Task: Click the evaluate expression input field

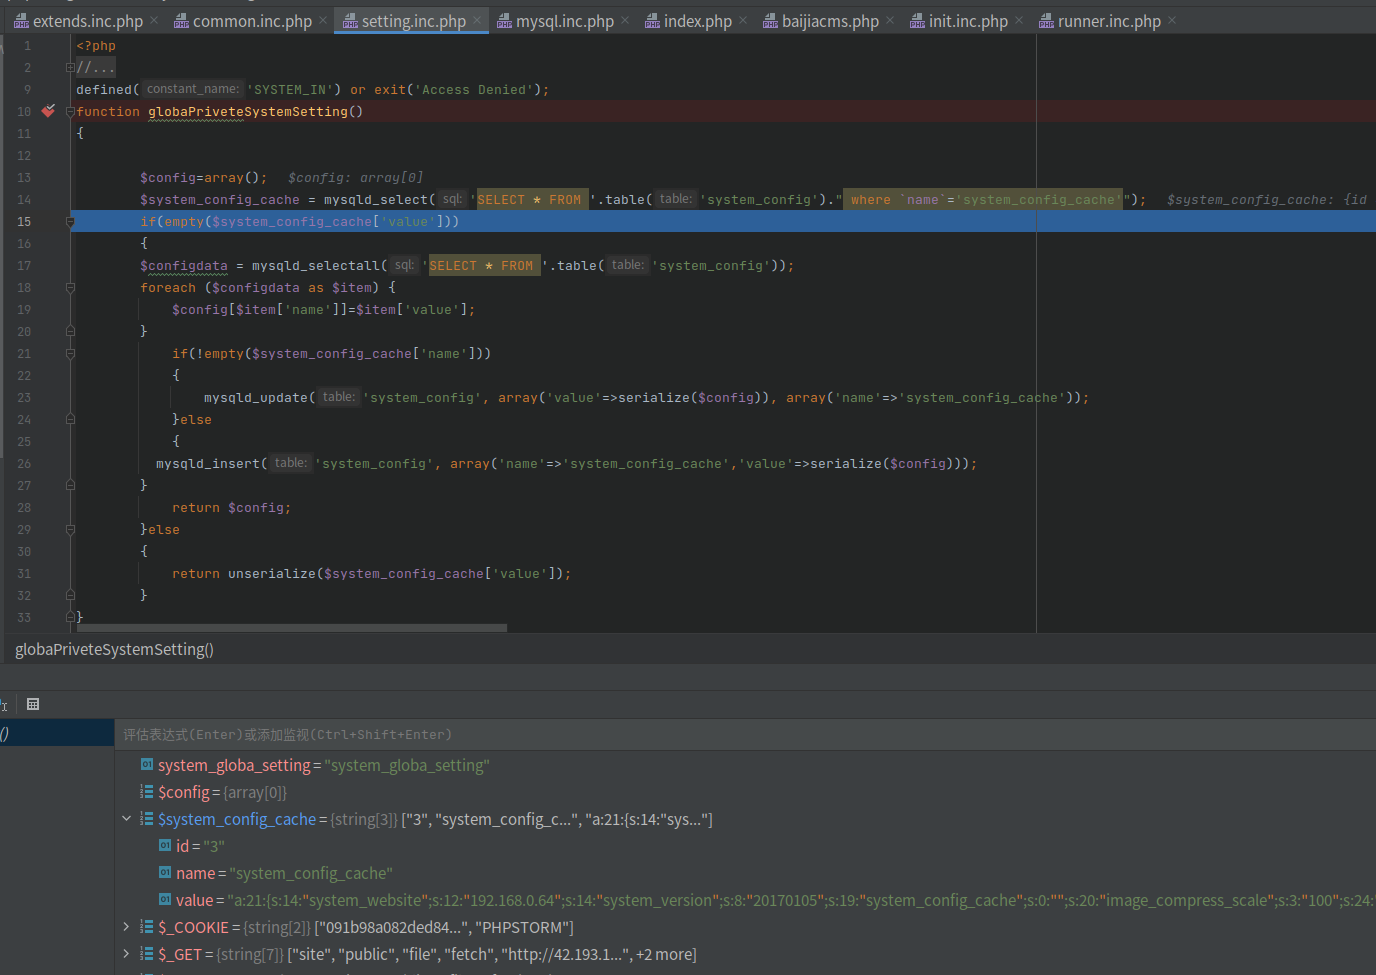Action: (745, 734)
